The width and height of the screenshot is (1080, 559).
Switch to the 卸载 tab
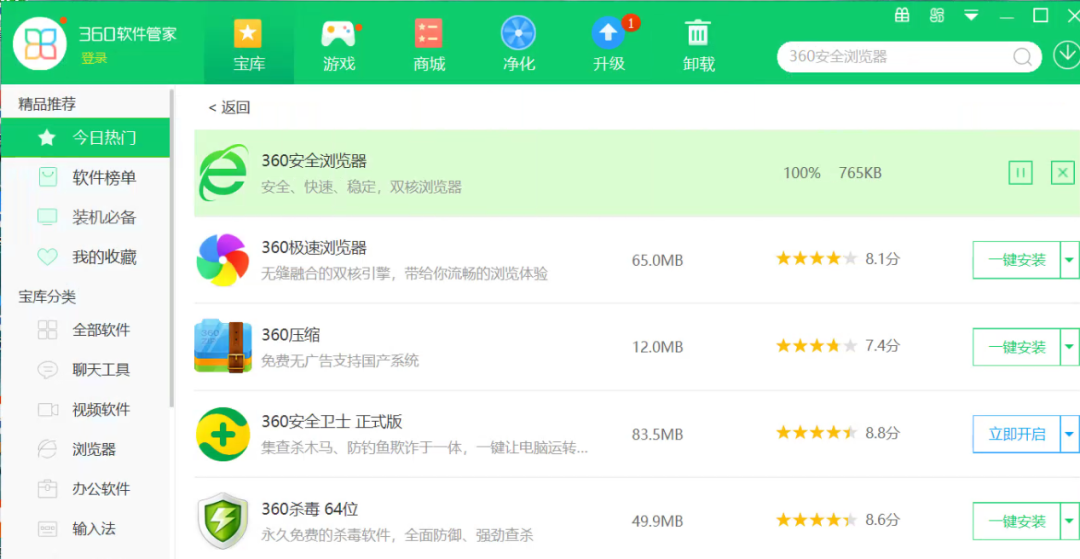tap(698, 43)
